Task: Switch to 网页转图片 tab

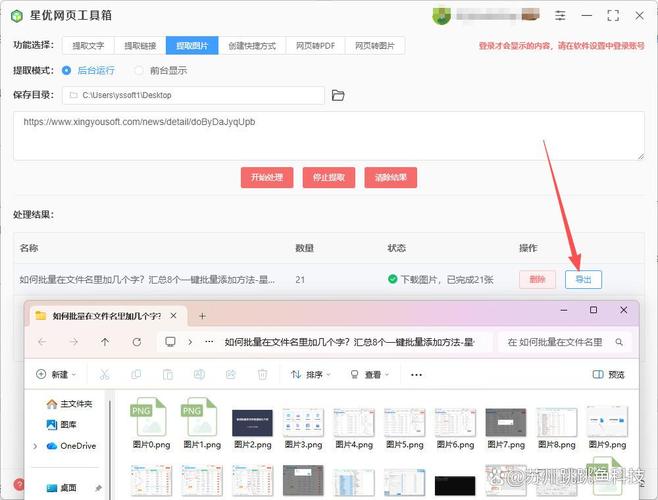Action: pos(375,46)
